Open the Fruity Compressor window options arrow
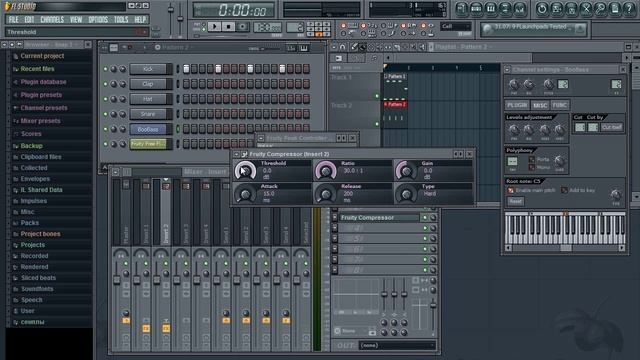The image size is (640, 360). tap(236, 154)
